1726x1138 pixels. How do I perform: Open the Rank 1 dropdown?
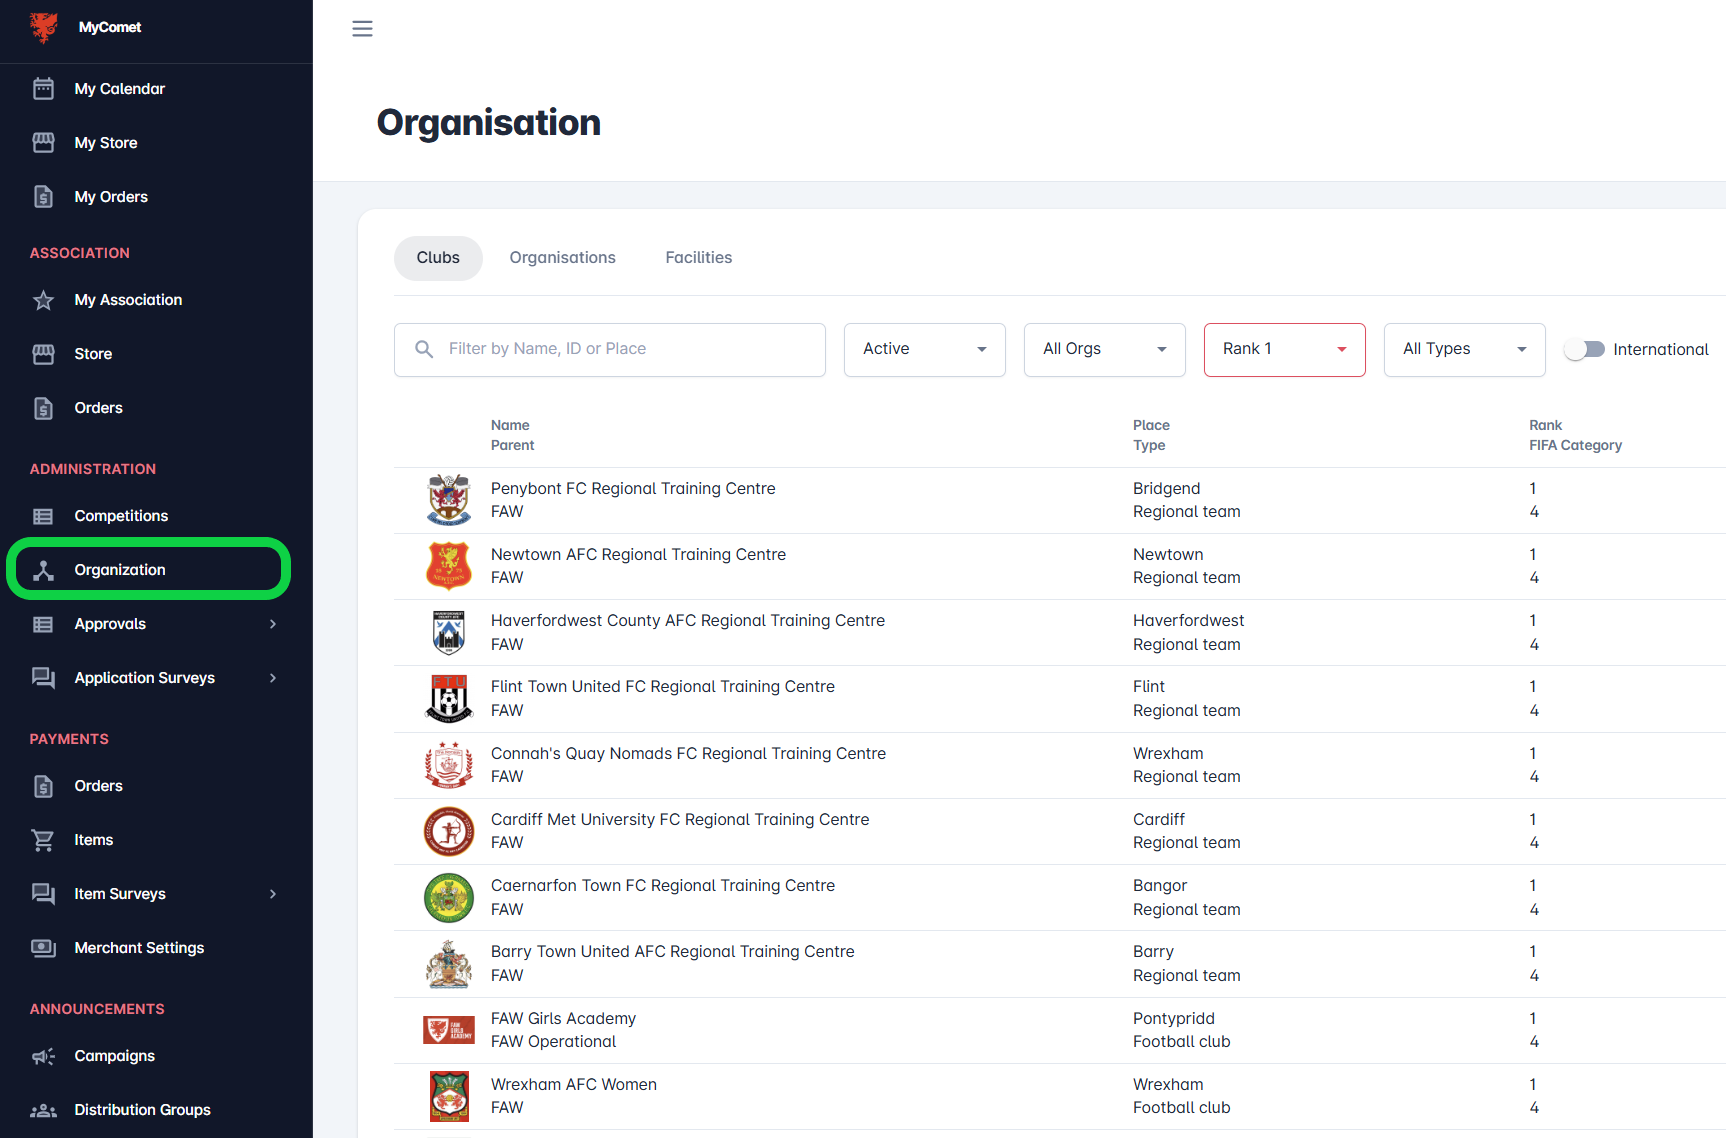[1284, 349]
